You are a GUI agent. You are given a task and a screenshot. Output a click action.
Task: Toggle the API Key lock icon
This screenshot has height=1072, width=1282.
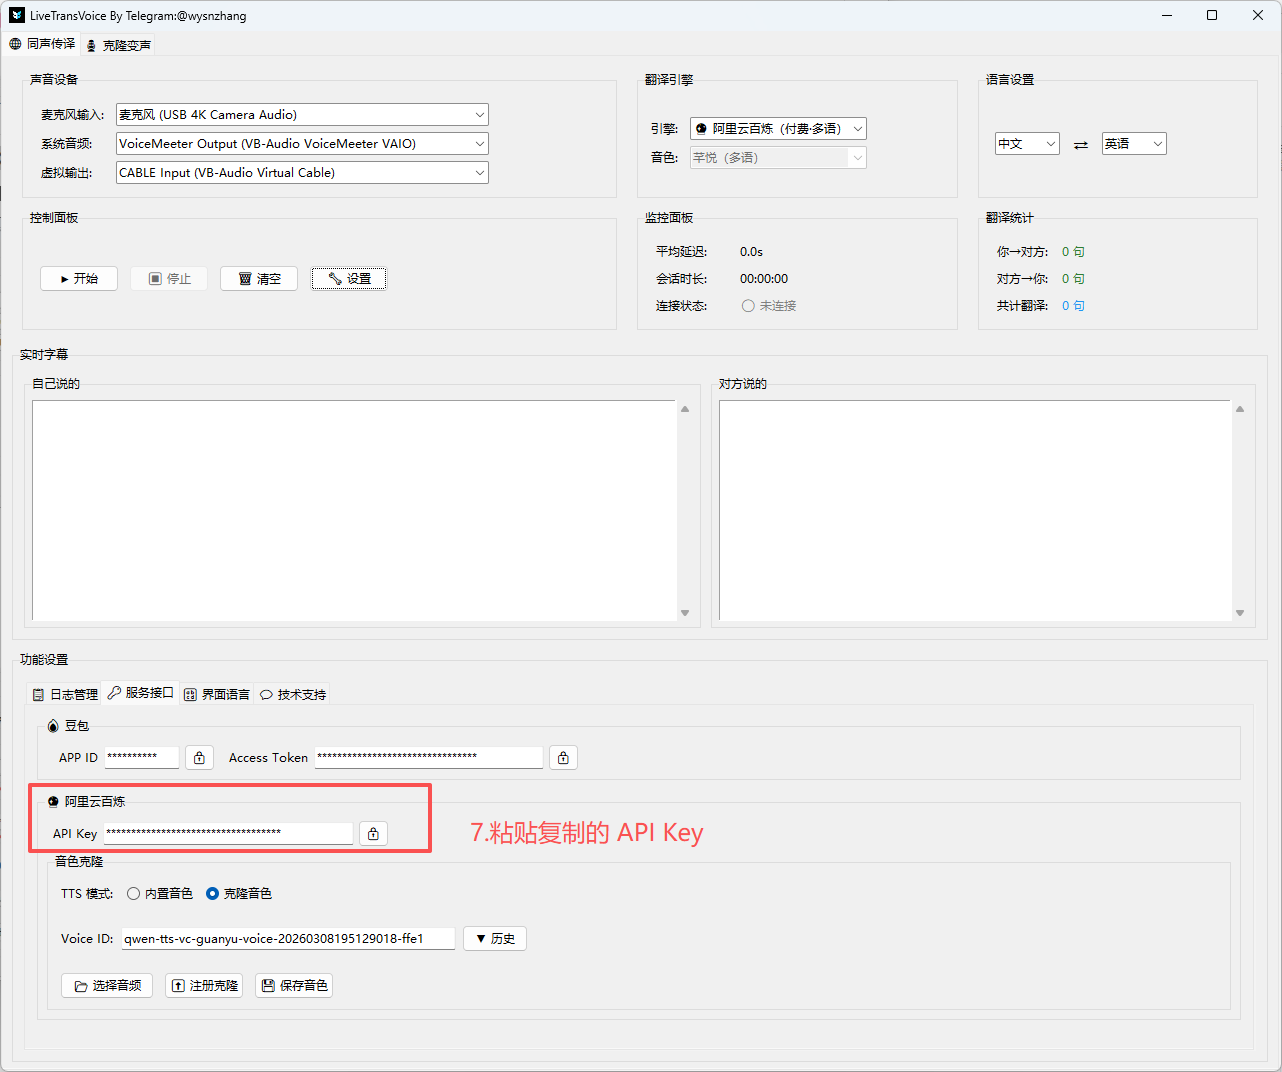pos(373,834)
